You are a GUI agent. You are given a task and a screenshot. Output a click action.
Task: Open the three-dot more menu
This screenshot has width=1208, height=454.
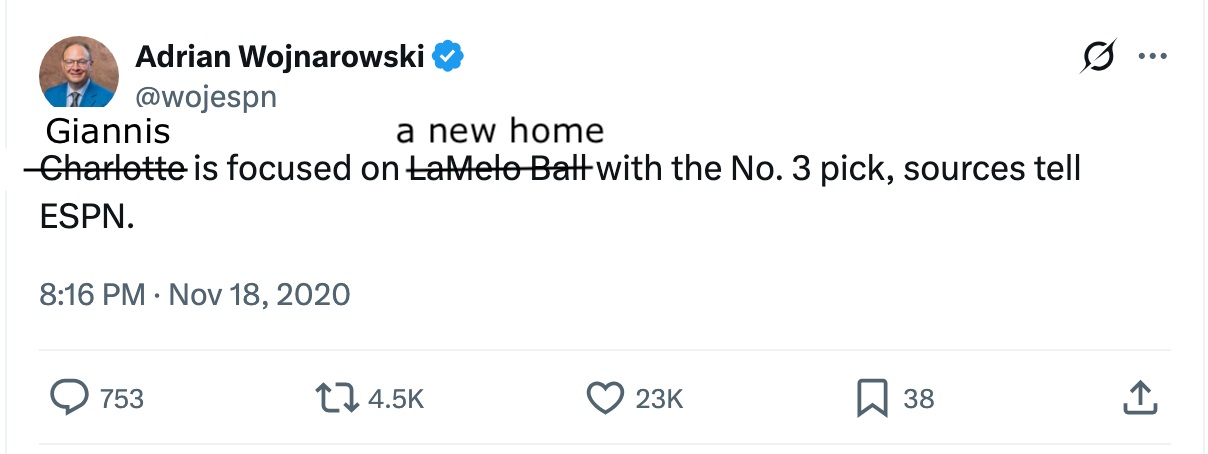pos(1153,57)
